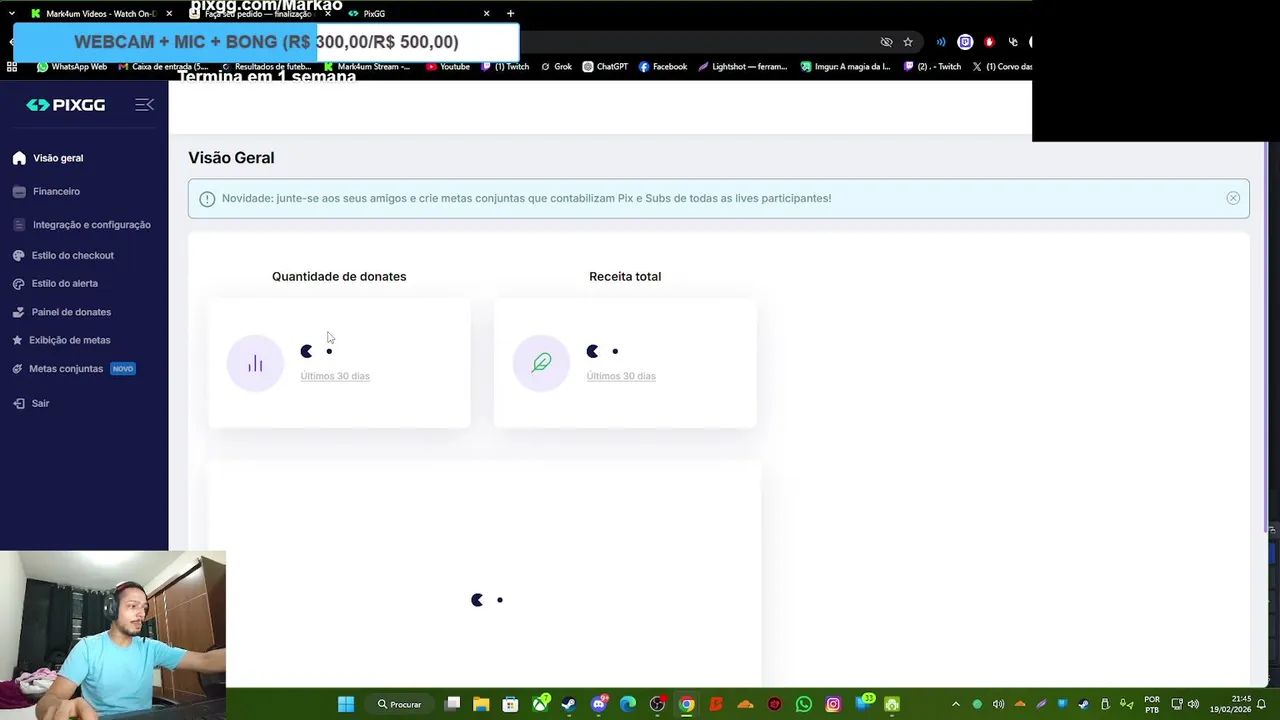Bookmark this page with star icon

coord(908,42)
